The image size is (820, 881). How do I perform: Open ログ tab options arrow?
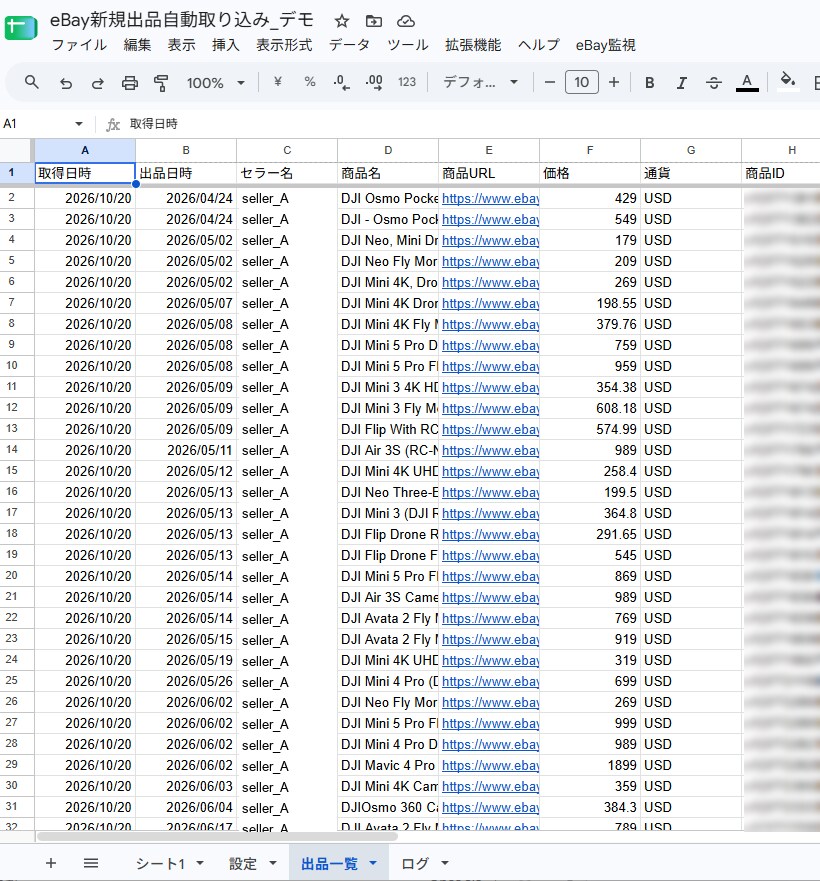pos(445,863)
